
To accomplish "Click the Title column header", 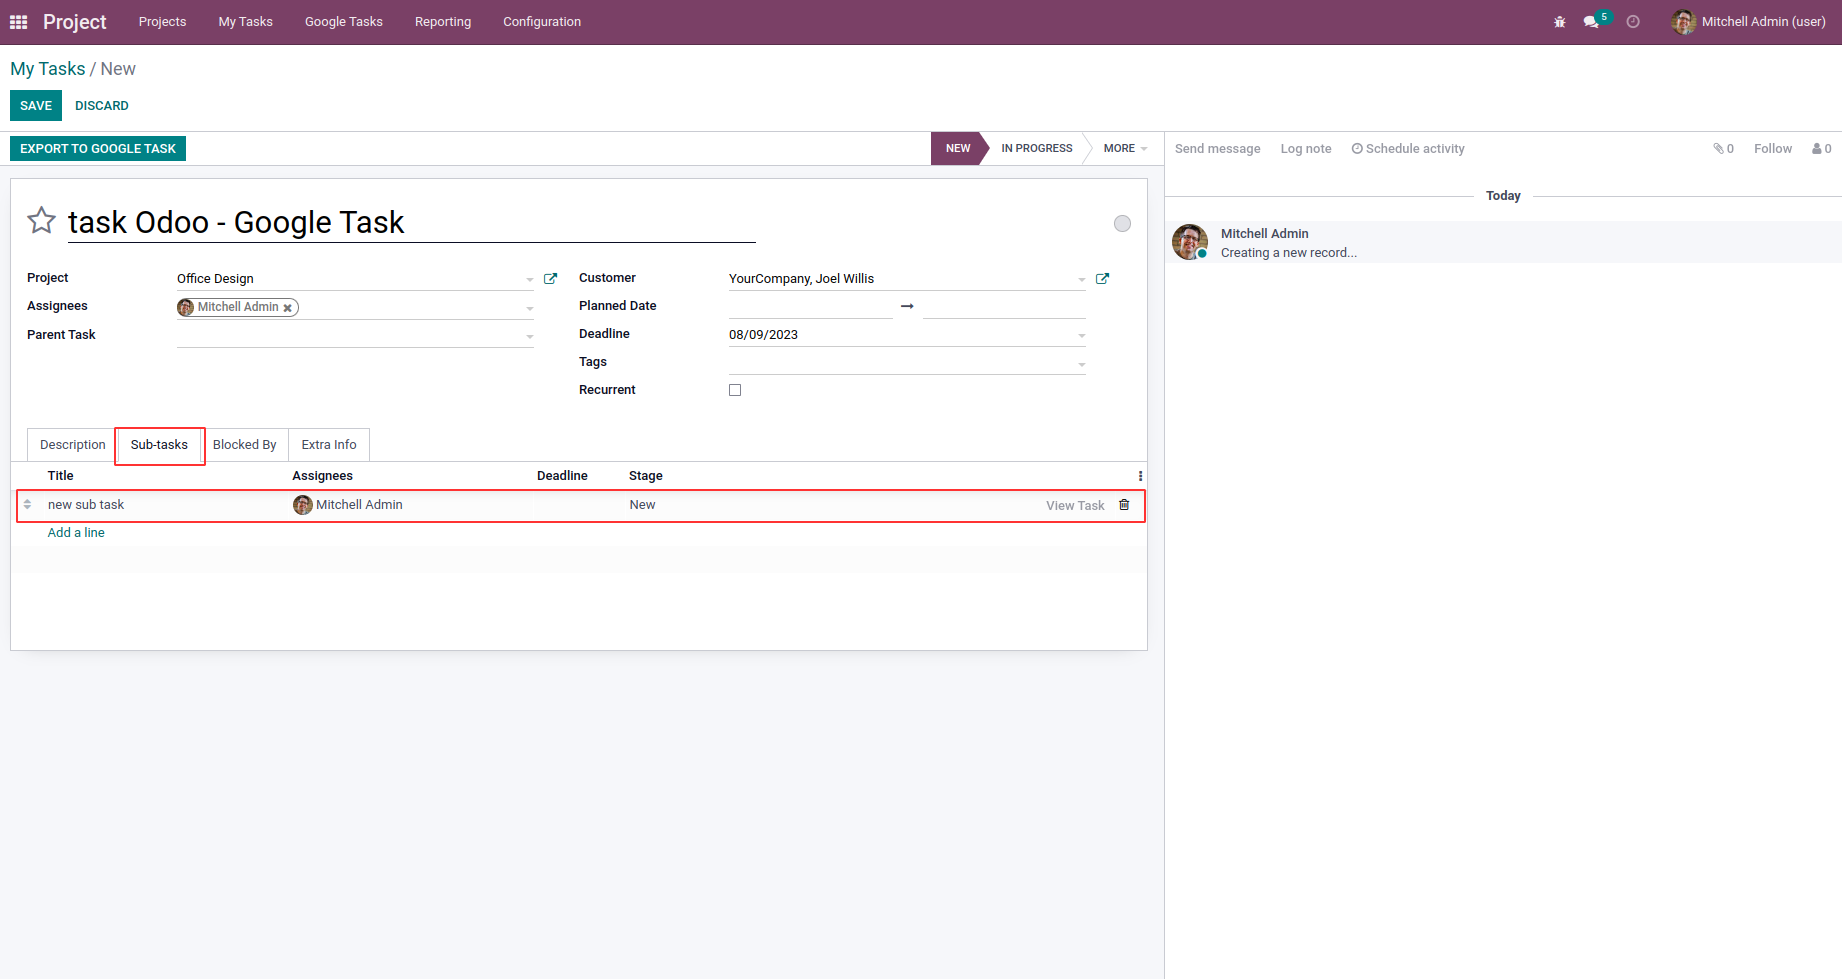I will 61,476.
